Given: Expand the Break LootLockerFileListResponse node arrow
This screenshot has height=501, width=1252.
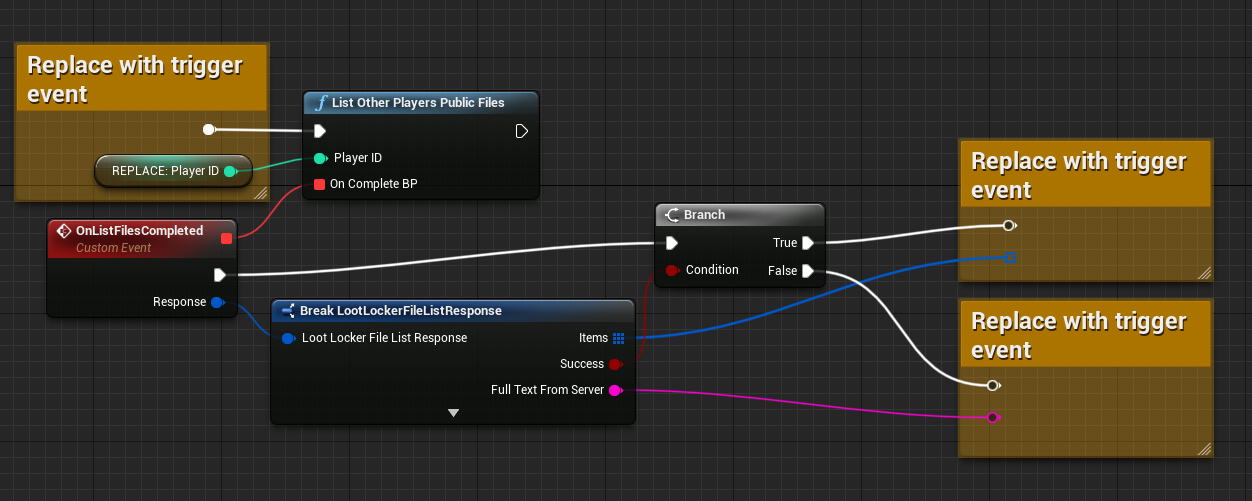Looking at the screenshot, I should (x=453, y=412).
